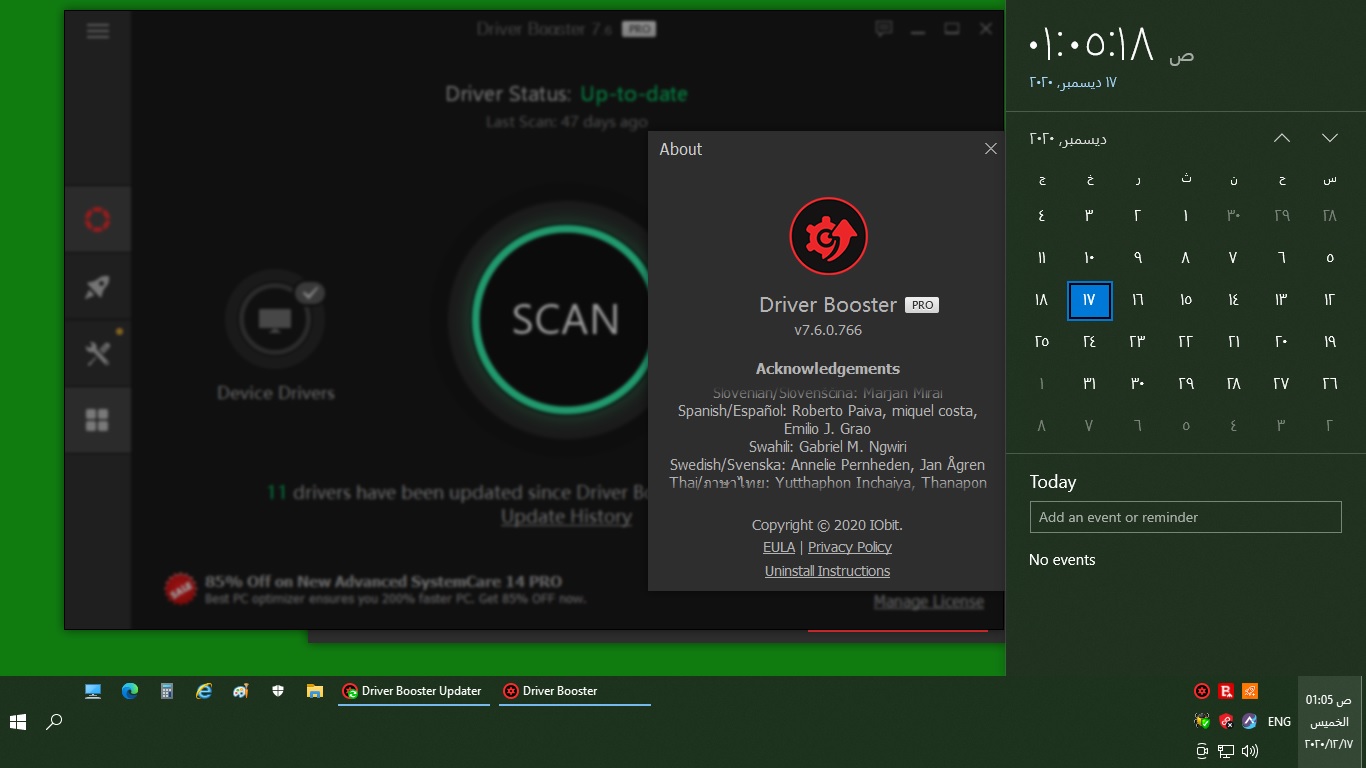Click the calendar month header ديسمبر، ٢٠٢٠
This screenshot has height=768, width=1366.
click(1068, 138)
